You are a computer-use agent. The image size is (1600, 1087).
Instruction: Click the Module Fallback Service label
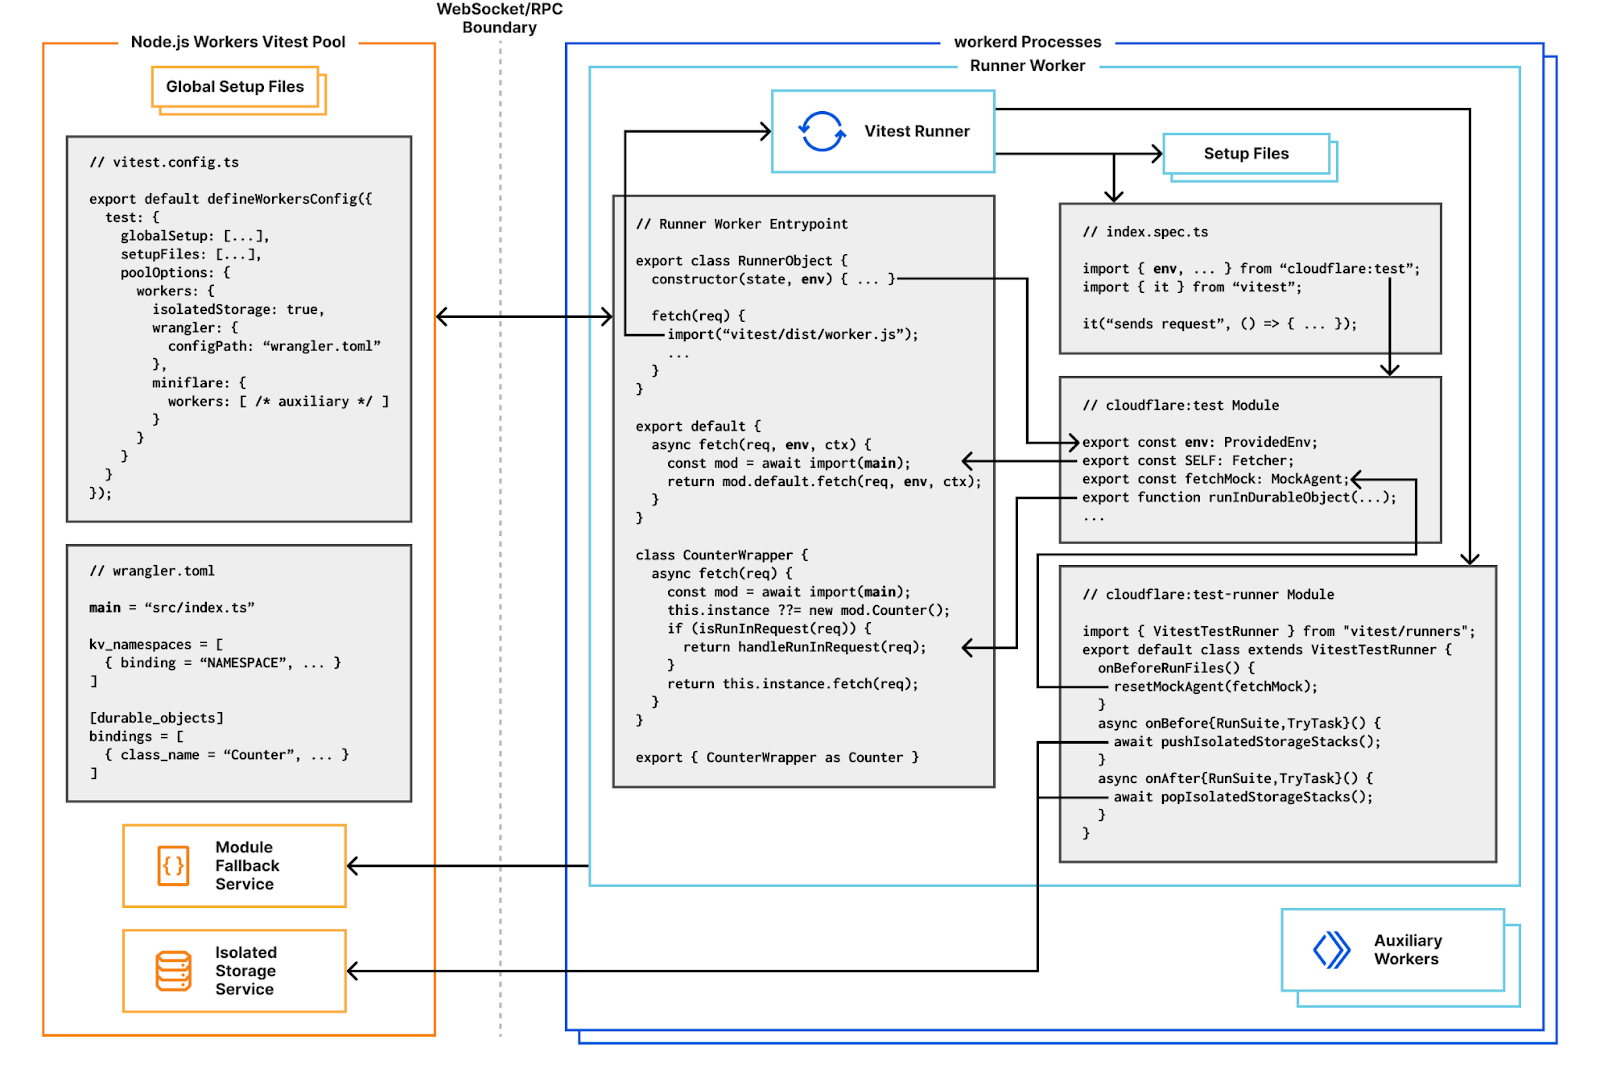coord(247,866)
